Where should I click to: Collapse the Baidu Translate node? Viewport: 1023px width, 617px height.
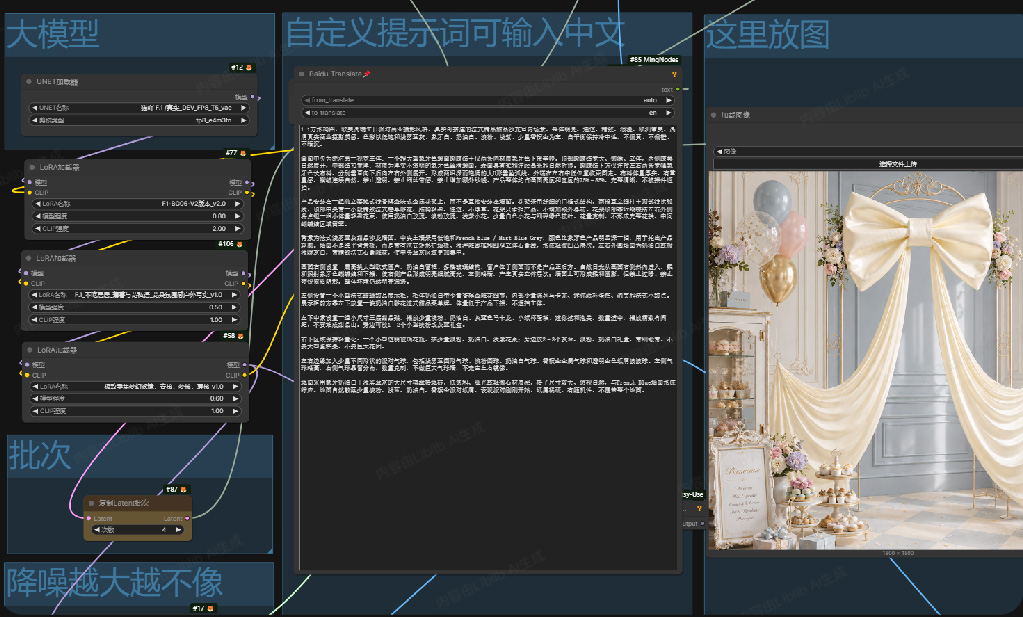pyautogui.click(x=301, y=74)
